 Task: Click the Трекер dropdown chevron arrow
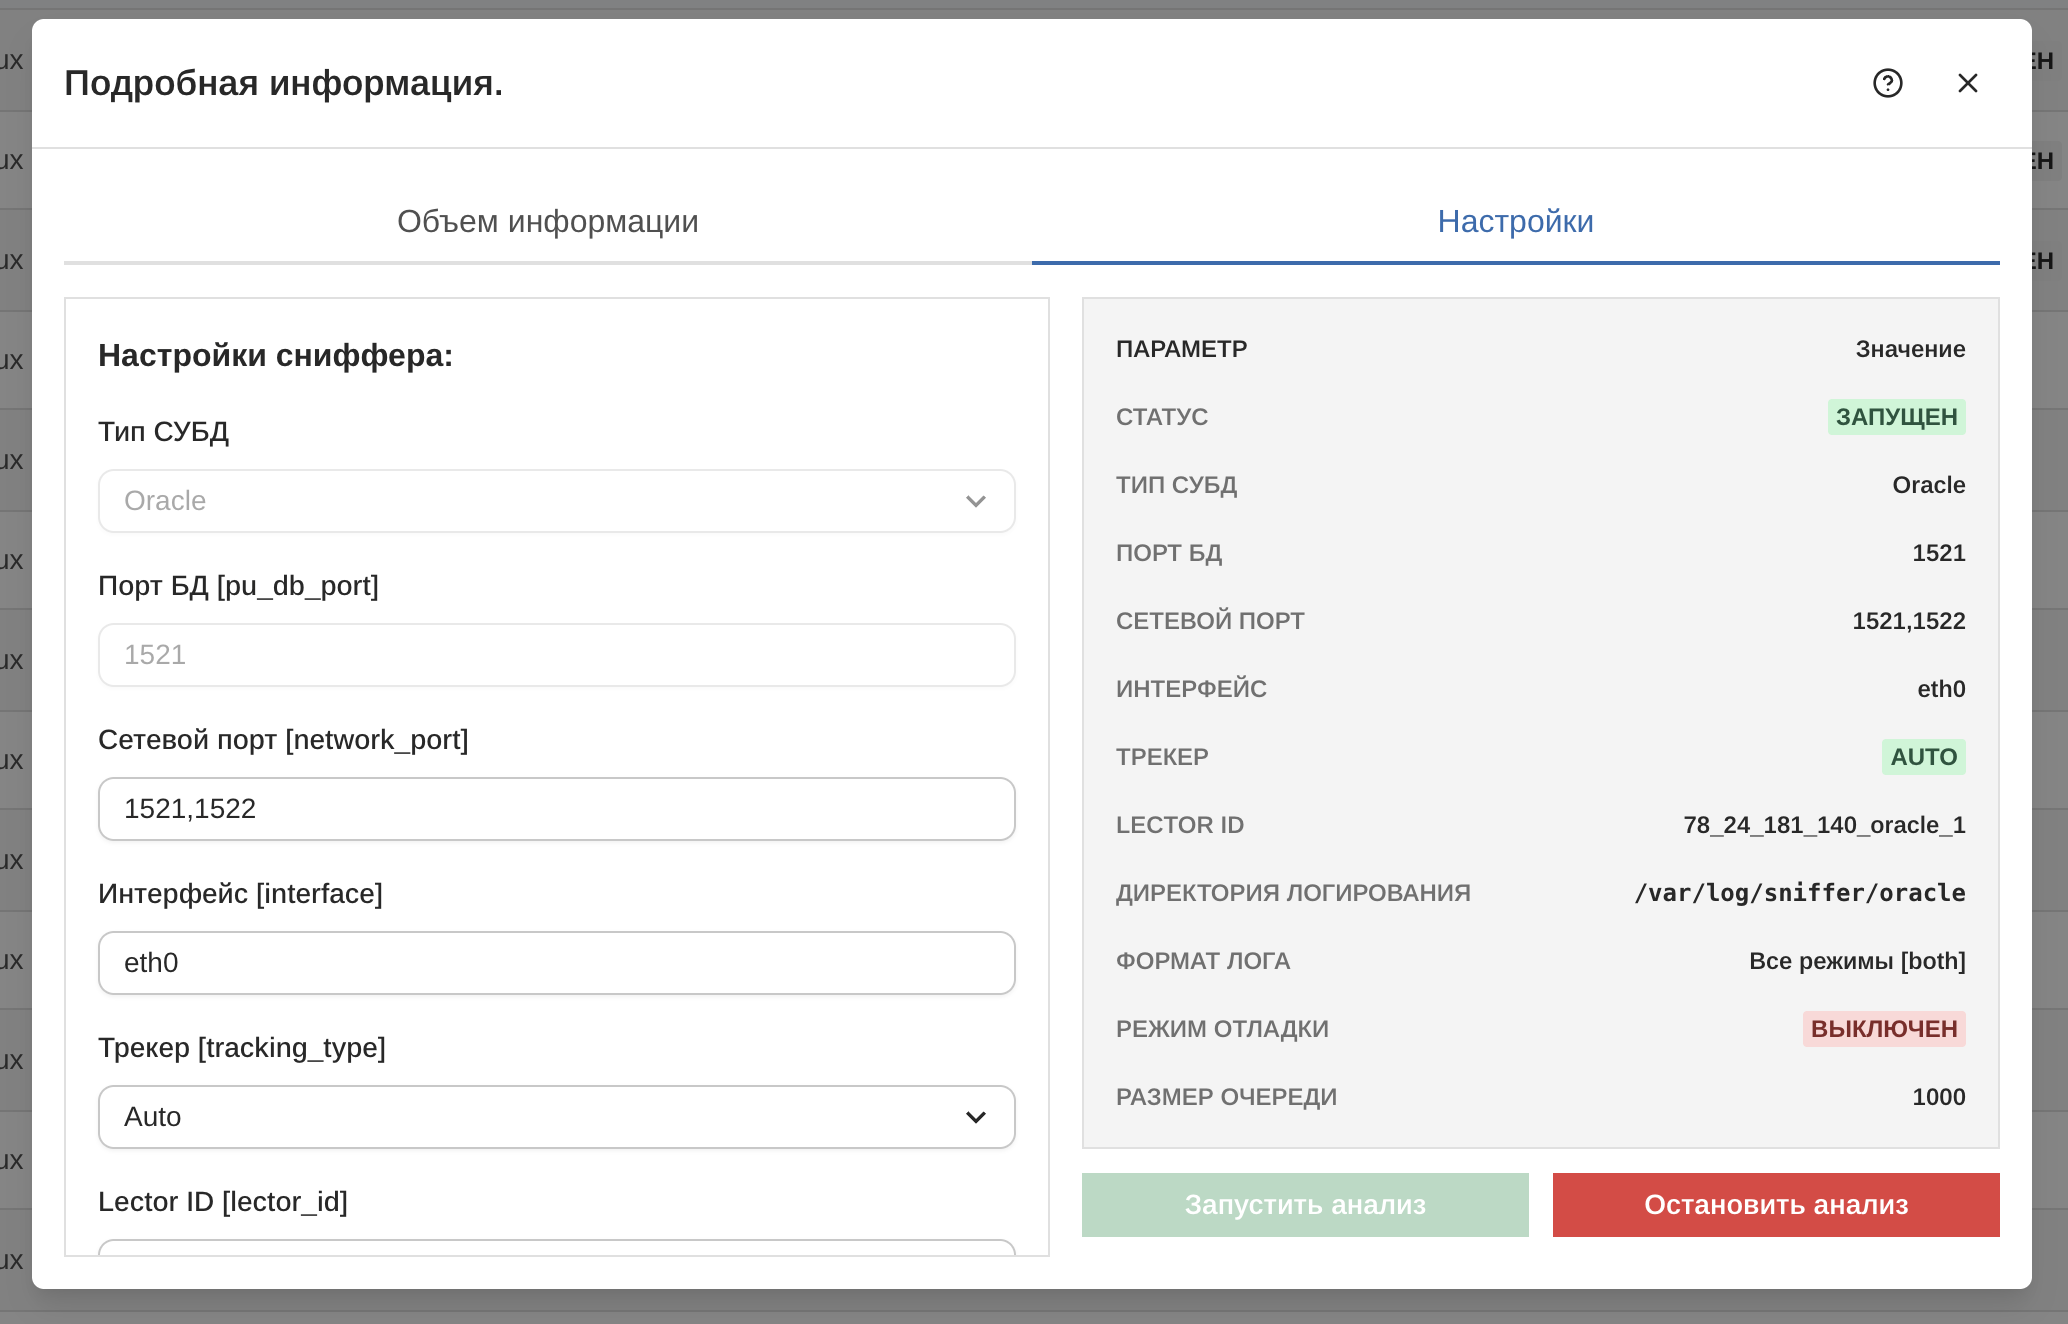975,1117
